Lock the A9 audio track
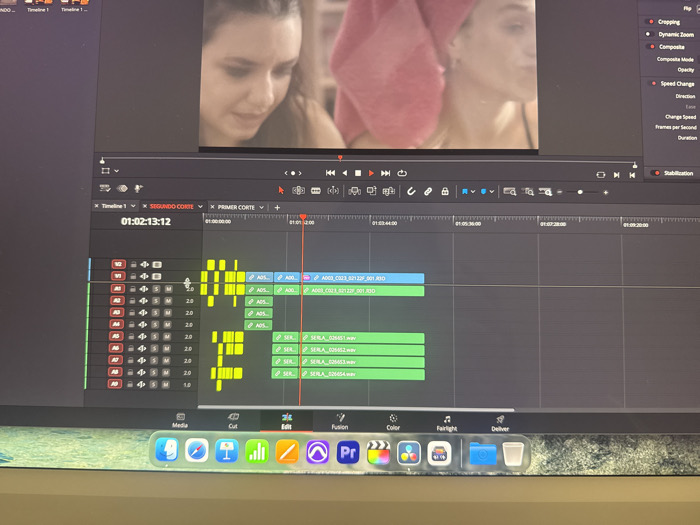Image resolution: width=700 pixels, height=525 pixels. [129, 384]
